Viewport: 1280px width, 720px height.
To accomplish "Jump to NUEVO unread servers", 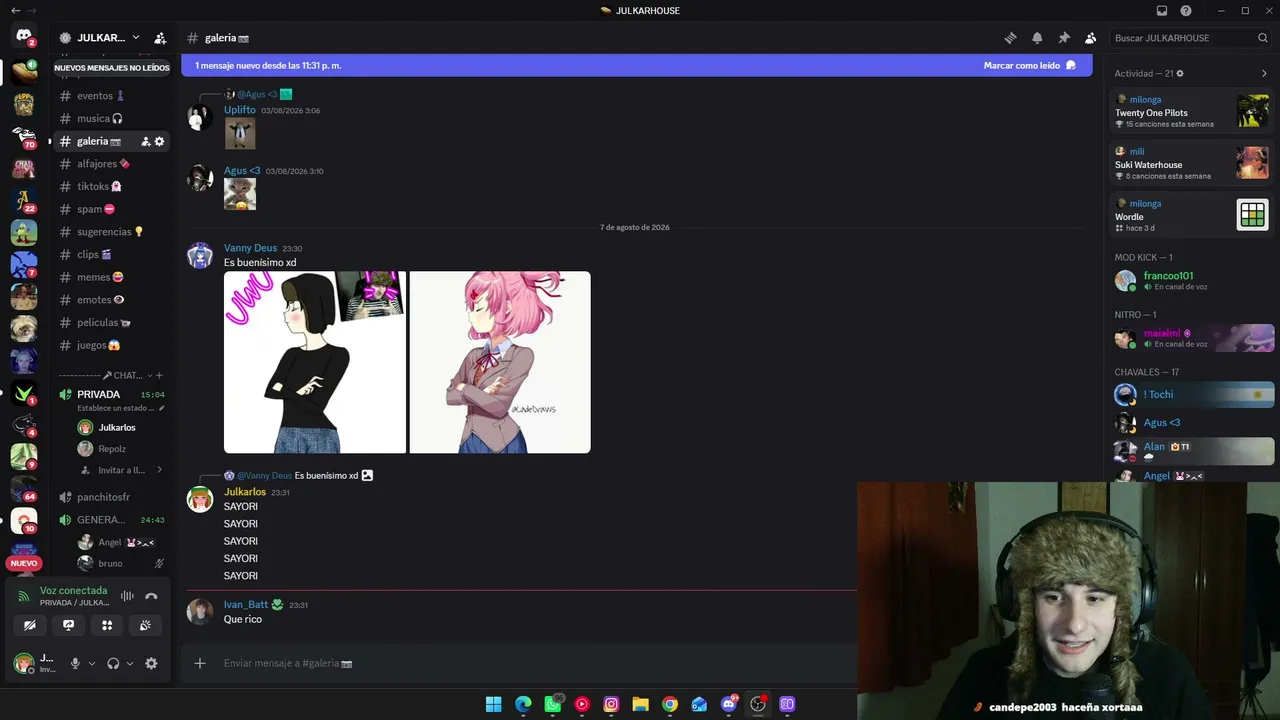I will point(24,563).
